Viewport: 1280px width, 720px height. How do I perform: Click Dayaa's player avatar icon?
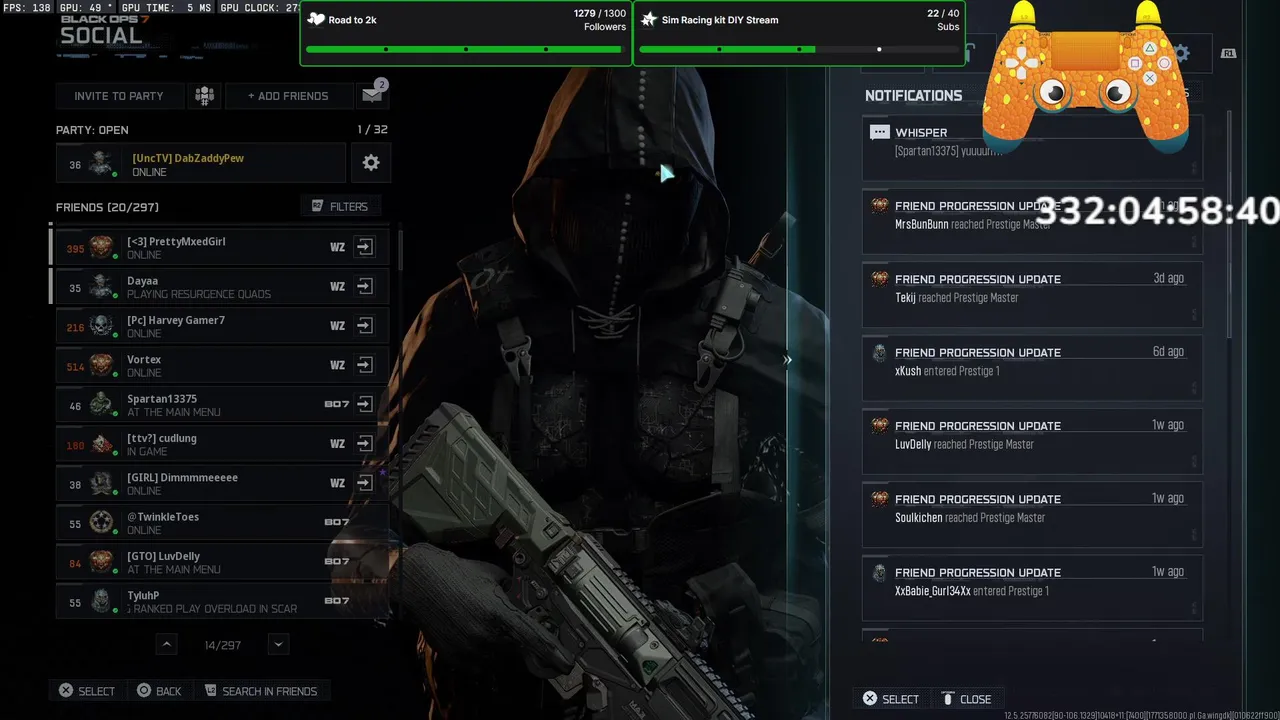point(101,286)
